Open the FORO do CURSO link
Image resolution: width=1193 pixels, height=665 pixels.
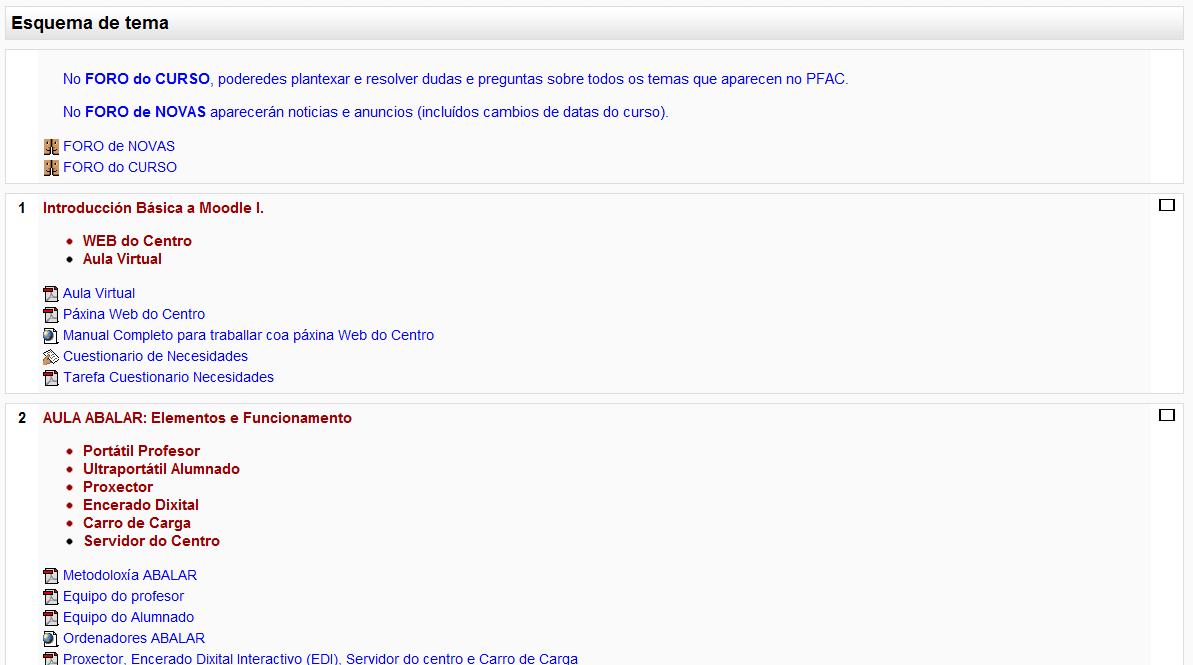pyautogui.click(x=119, y=168)
